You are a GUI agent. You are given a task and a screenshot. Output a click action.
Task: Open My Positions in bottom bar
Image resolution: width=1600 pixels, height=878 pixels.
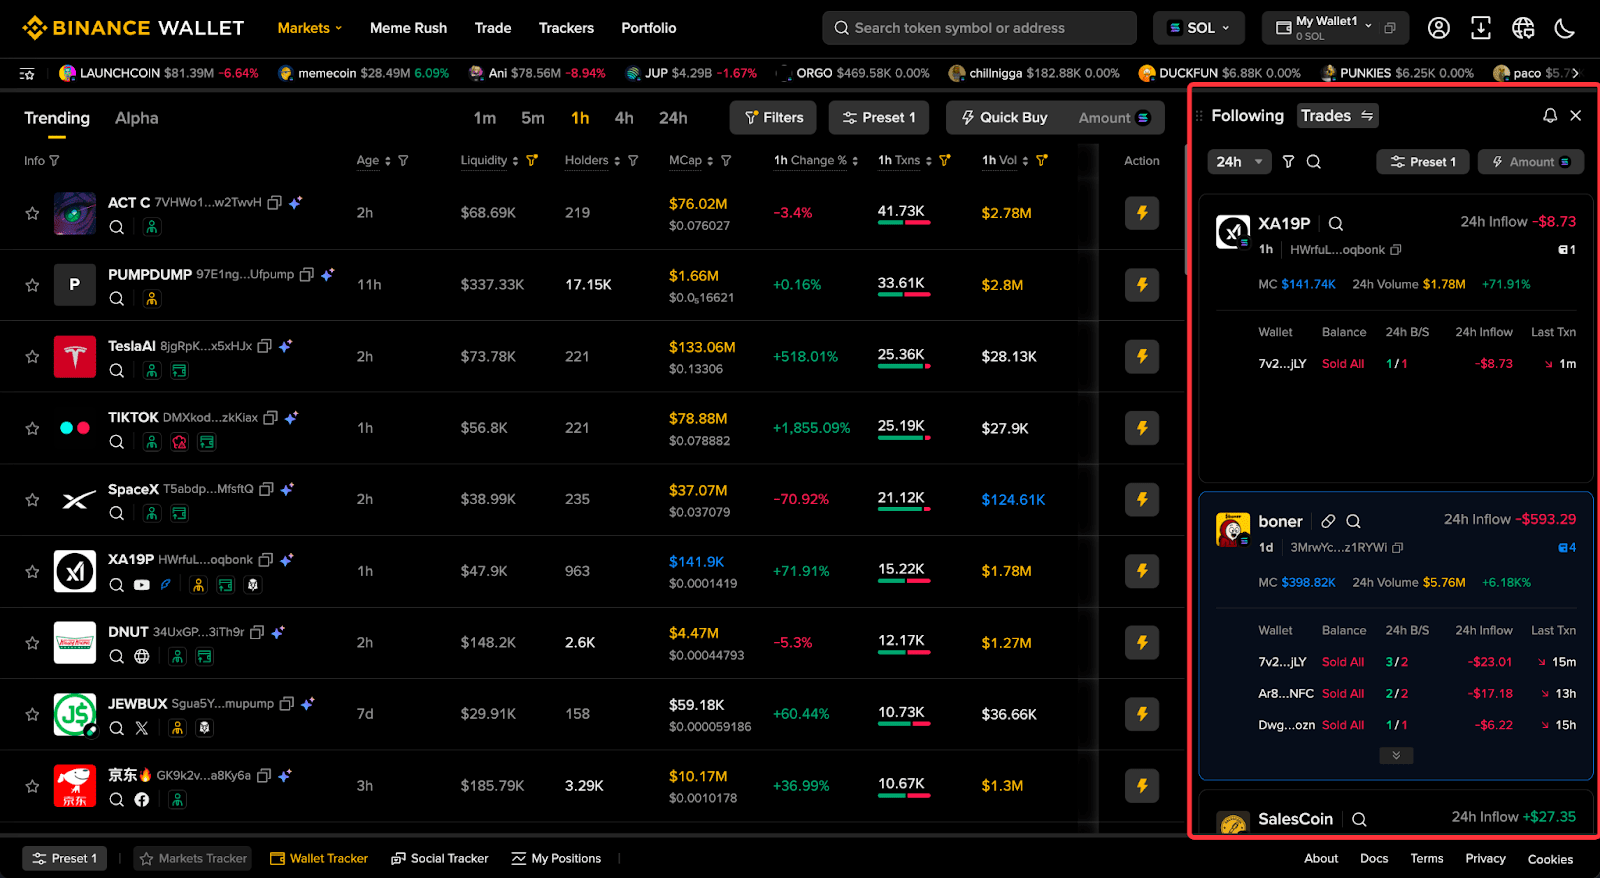(556, 858)
